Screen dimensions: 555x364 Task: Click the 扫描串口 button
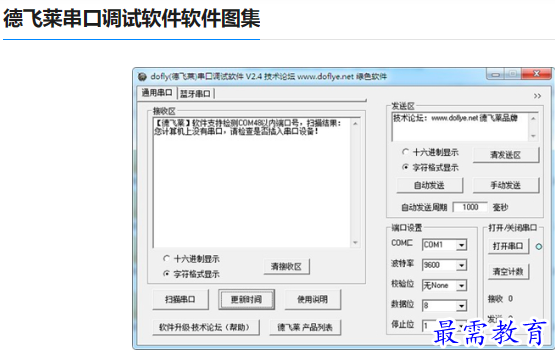point(180,300)
